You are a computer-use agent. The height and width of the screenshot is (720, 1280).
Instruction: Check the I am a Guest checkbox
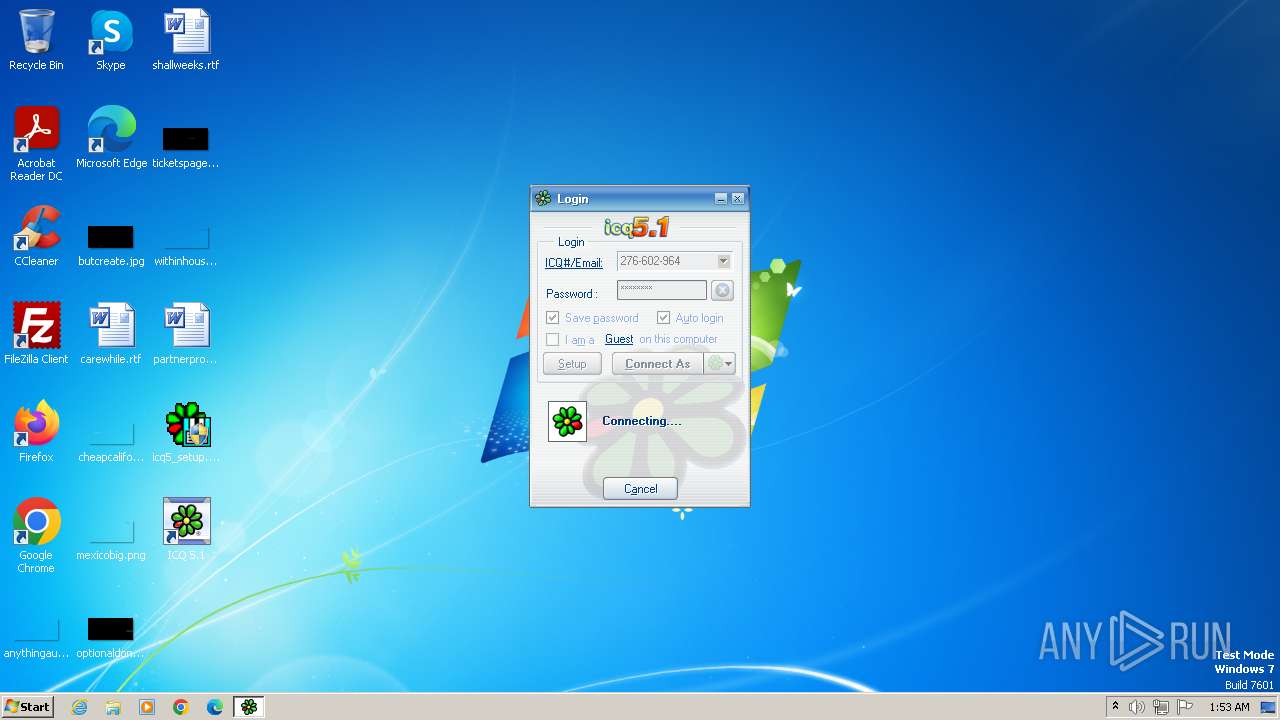coord(552,339)
